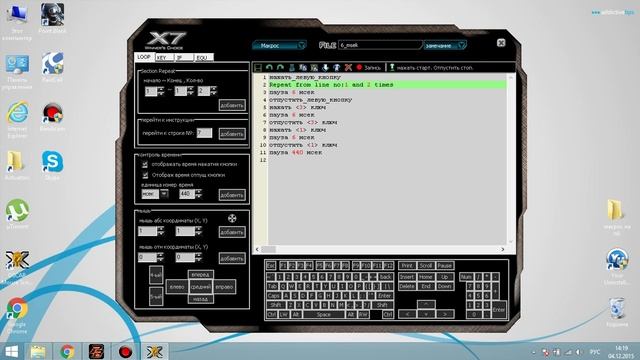Open the Recycle Bin on desktop
This screenshot has width=640, height=360.
(617, 312)
